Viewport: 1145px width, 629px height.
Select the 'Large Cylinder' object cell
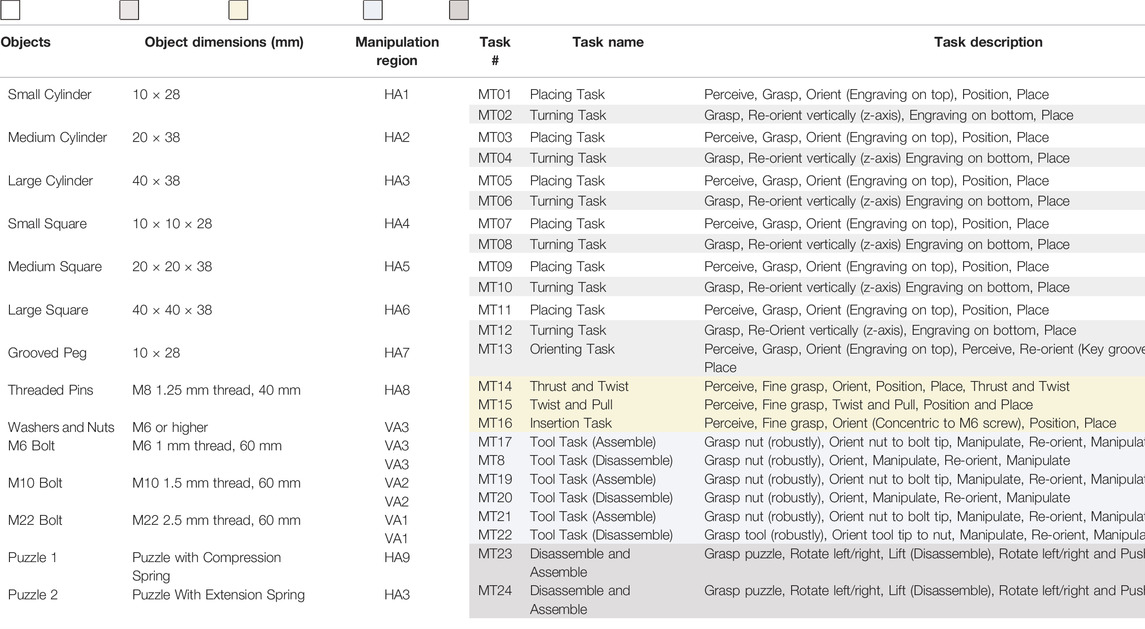(x=50, y=180)
